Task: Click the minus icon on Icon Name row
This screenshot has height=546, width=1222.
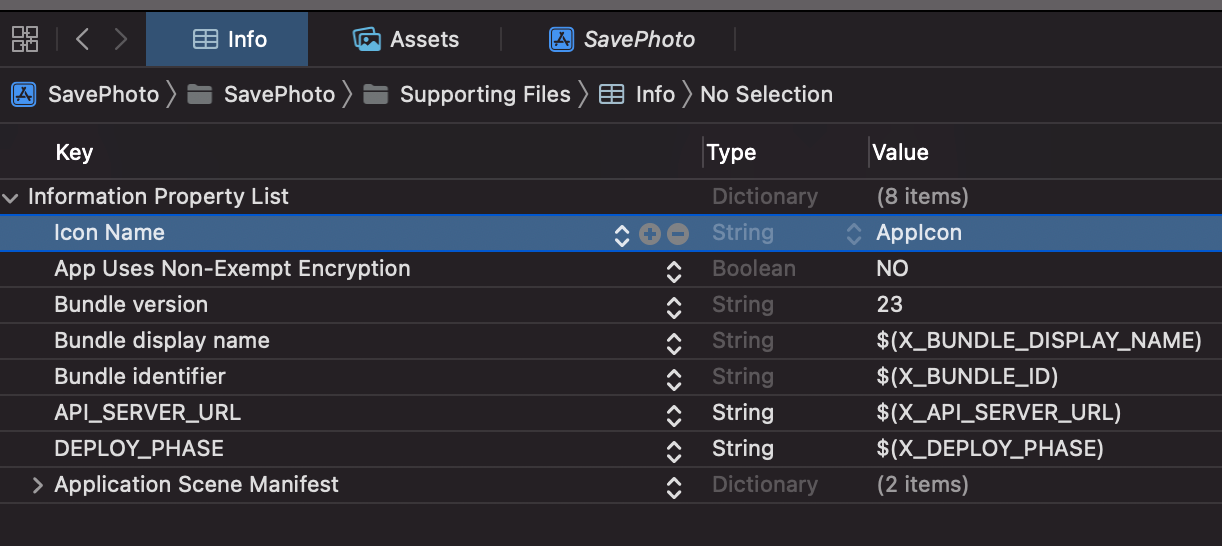Action: pyautogui.click(x=678, y=234)
